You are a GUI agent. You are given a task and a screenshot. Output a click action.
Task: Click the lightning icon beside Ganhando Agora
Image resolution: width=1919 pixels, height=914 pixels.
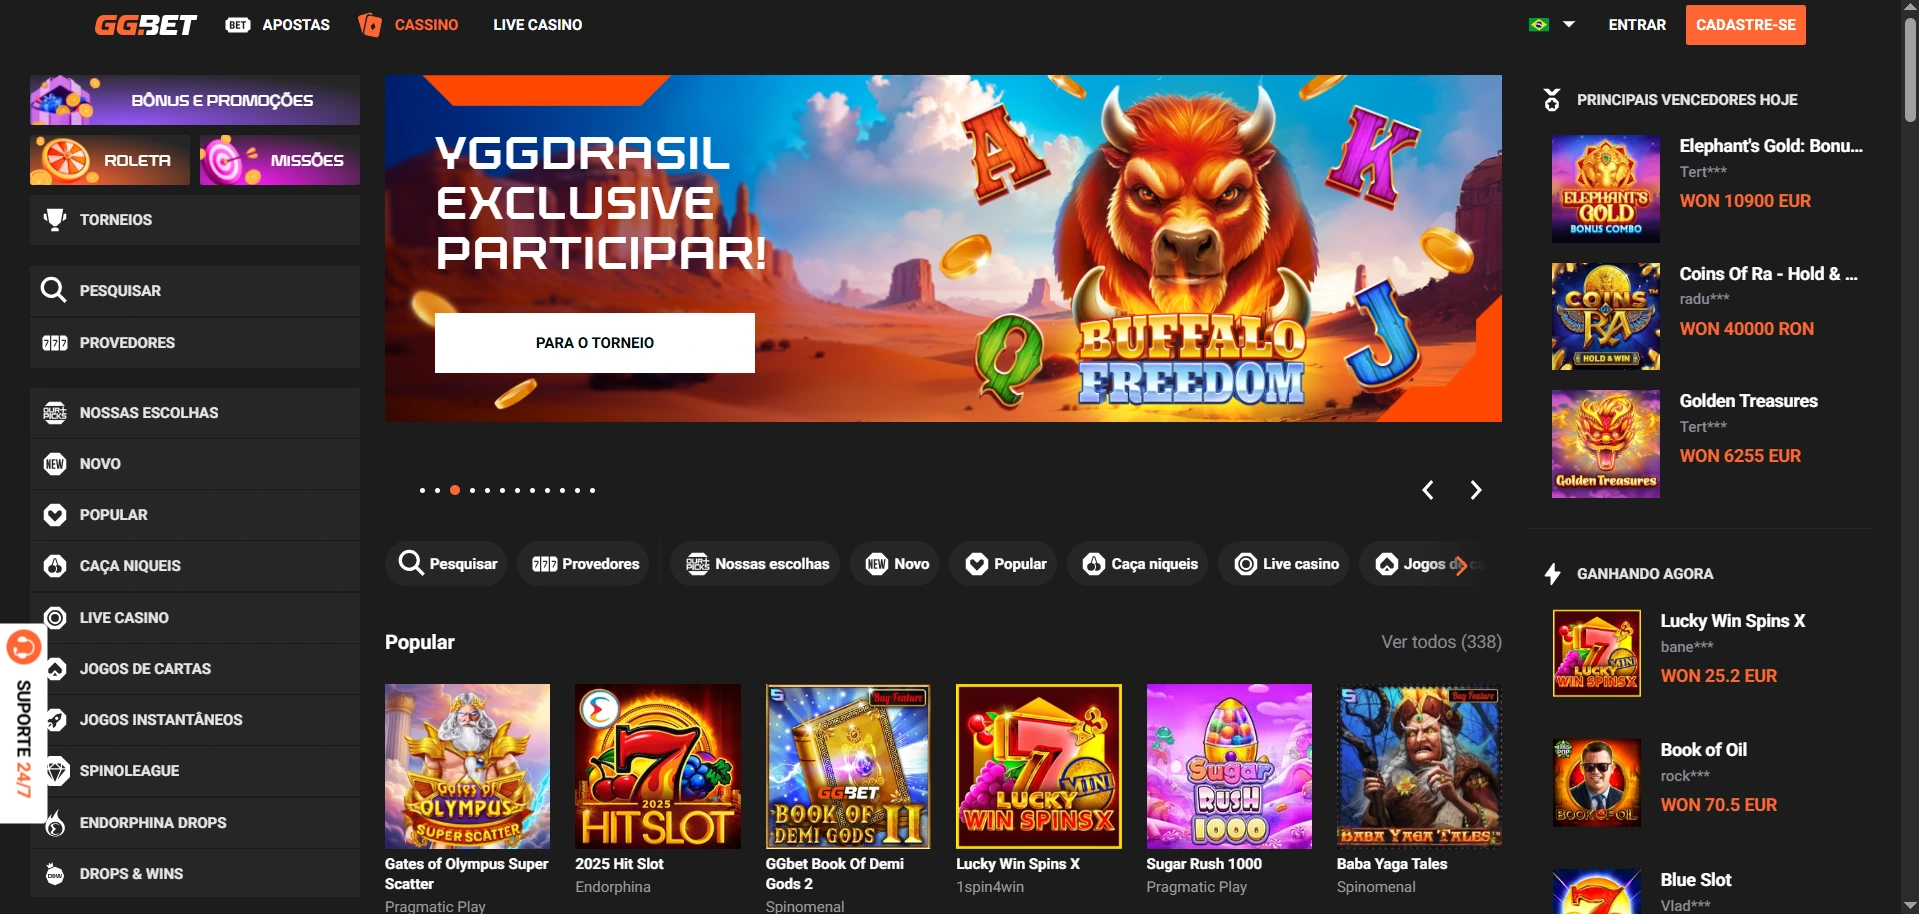click(x=1552, y=574)
